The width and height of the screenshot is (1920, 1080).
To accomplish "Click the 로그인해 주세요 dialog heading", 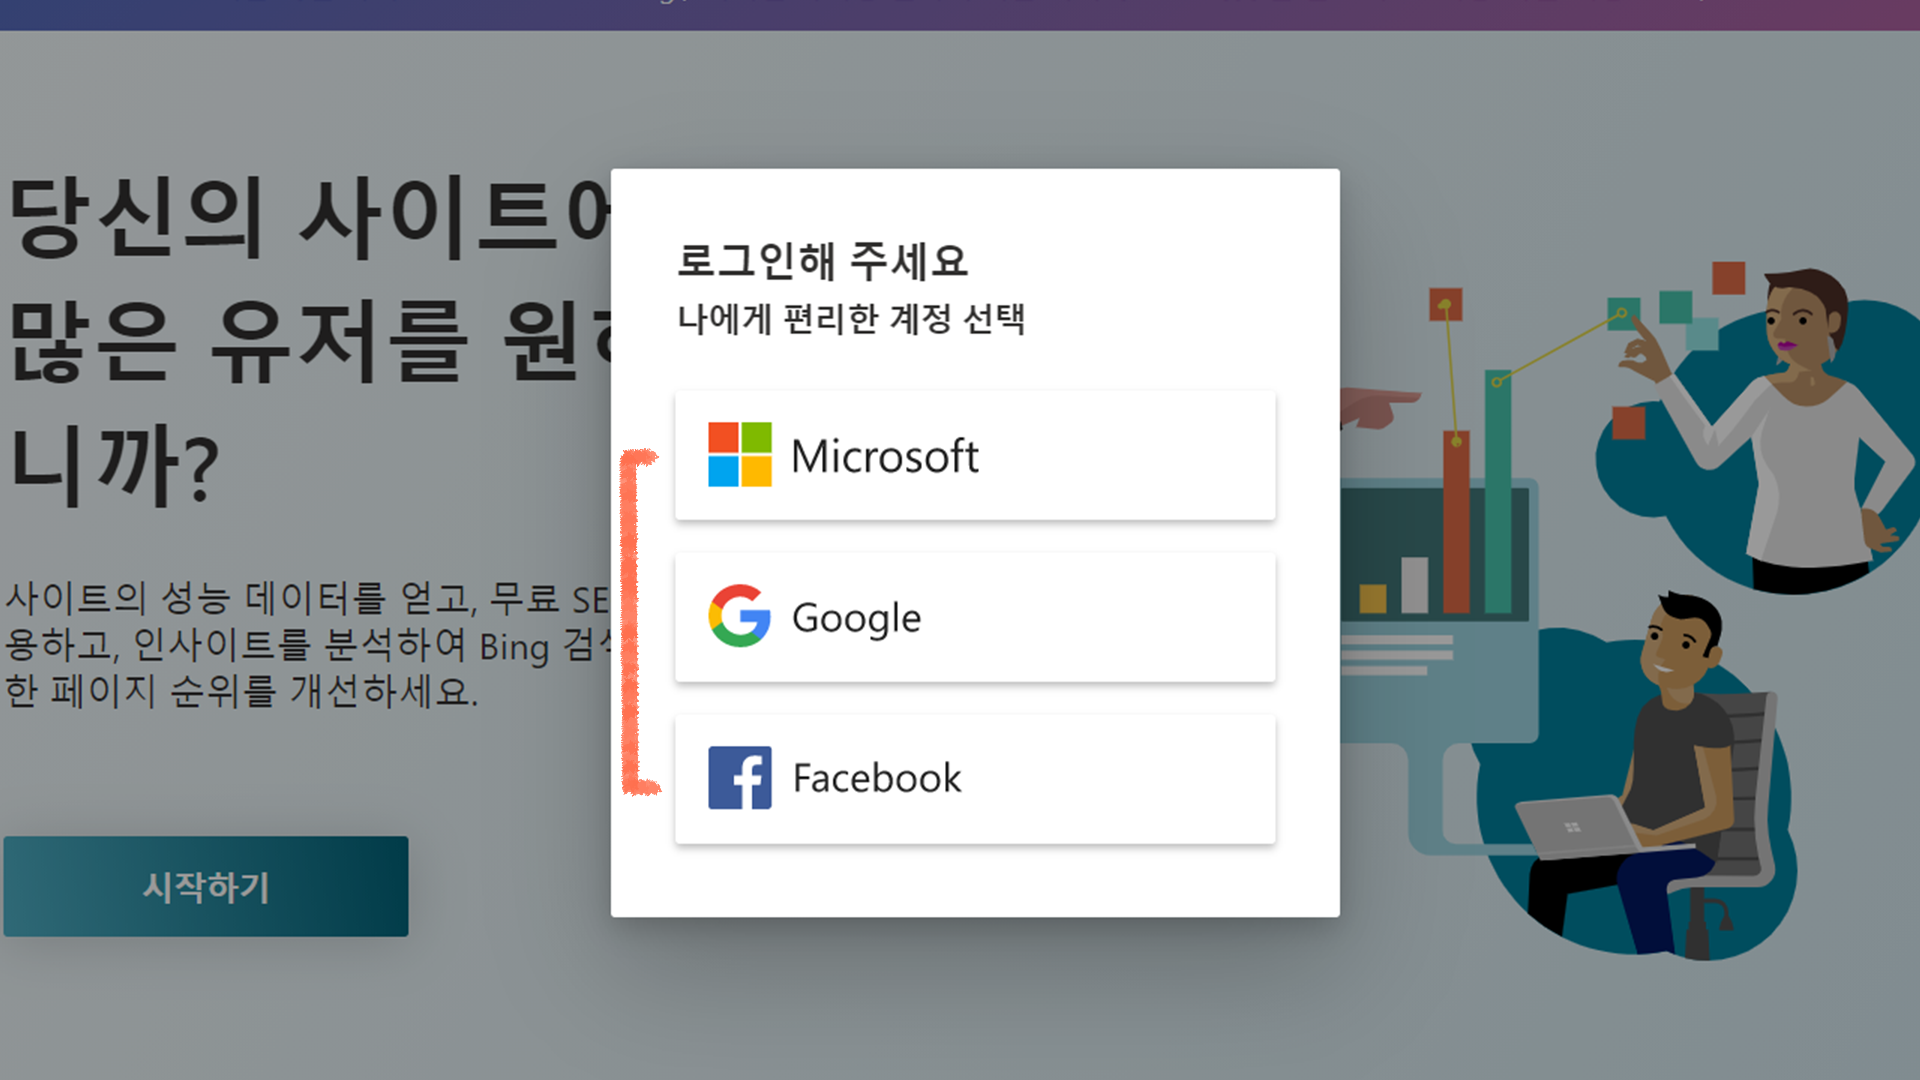I will (822, 261).
